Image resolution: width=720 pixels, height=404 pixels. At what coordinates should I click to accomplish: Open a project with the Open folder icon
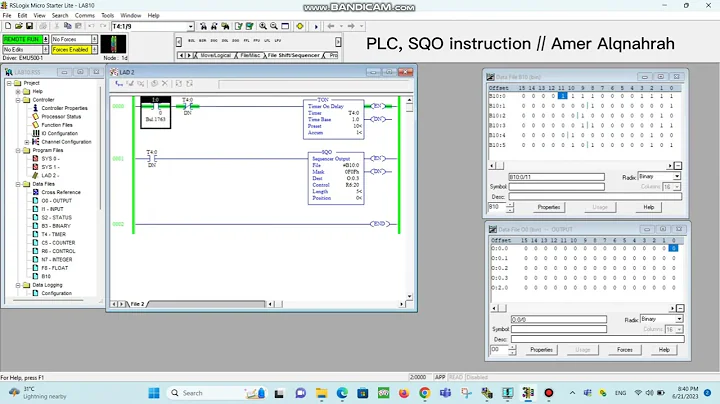[18, 26]
